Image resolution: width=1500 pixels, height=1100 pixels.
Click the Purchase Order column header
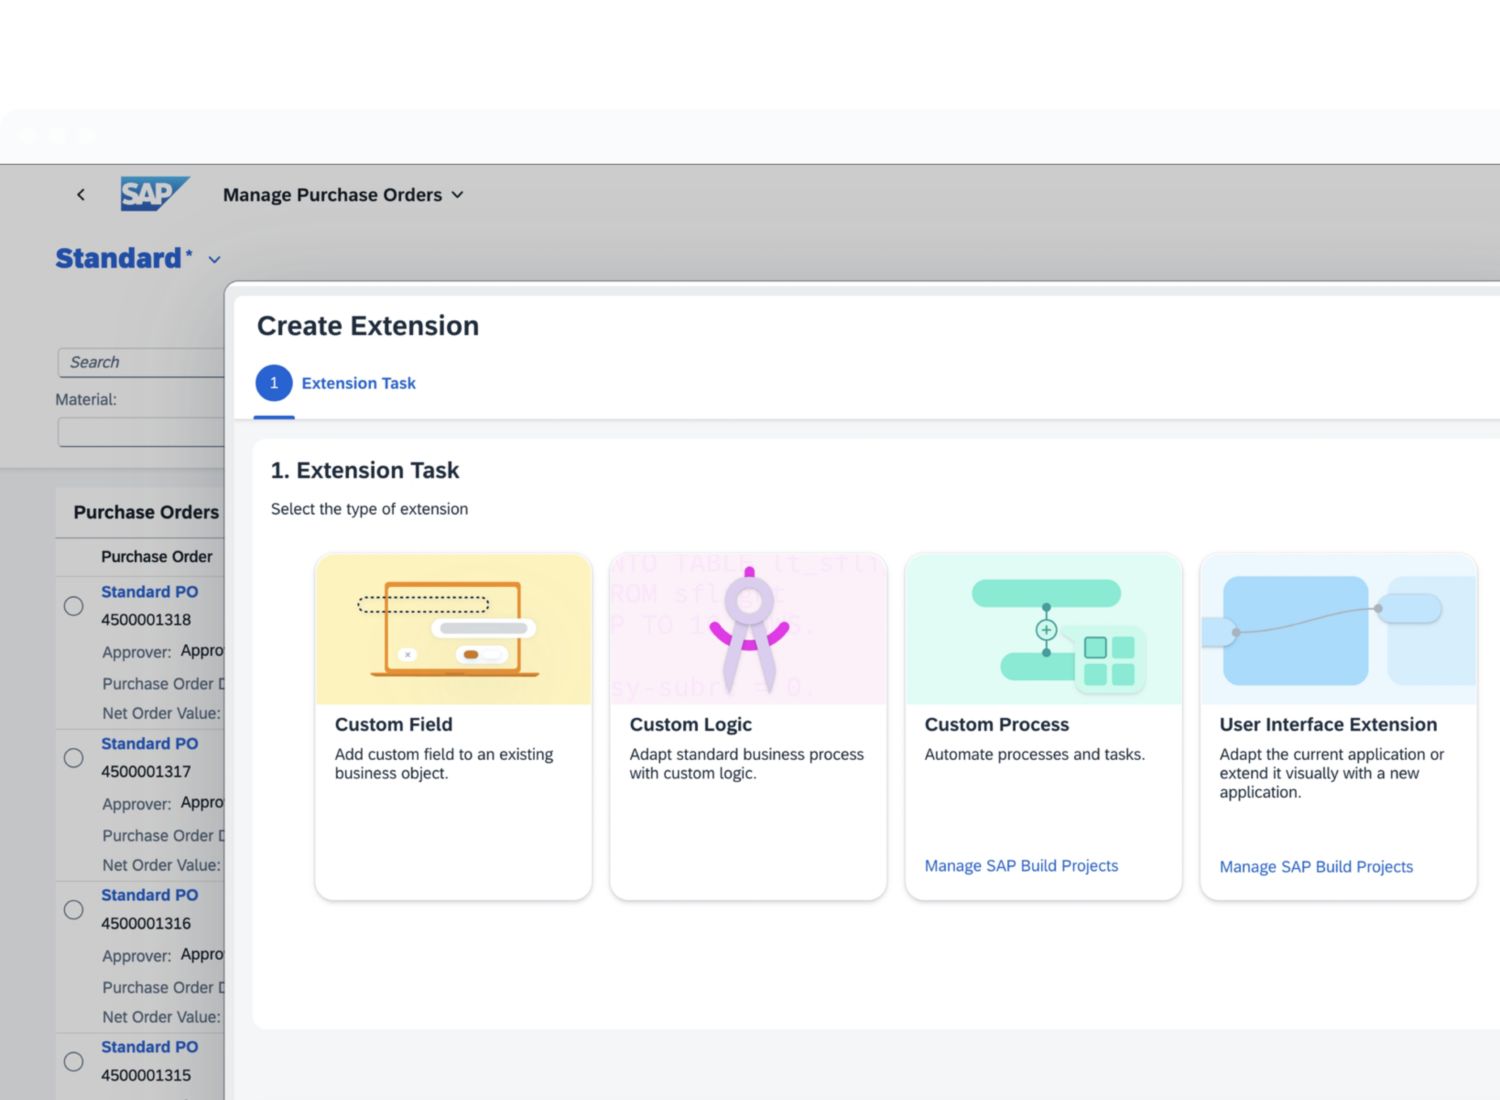coord(157,557)
